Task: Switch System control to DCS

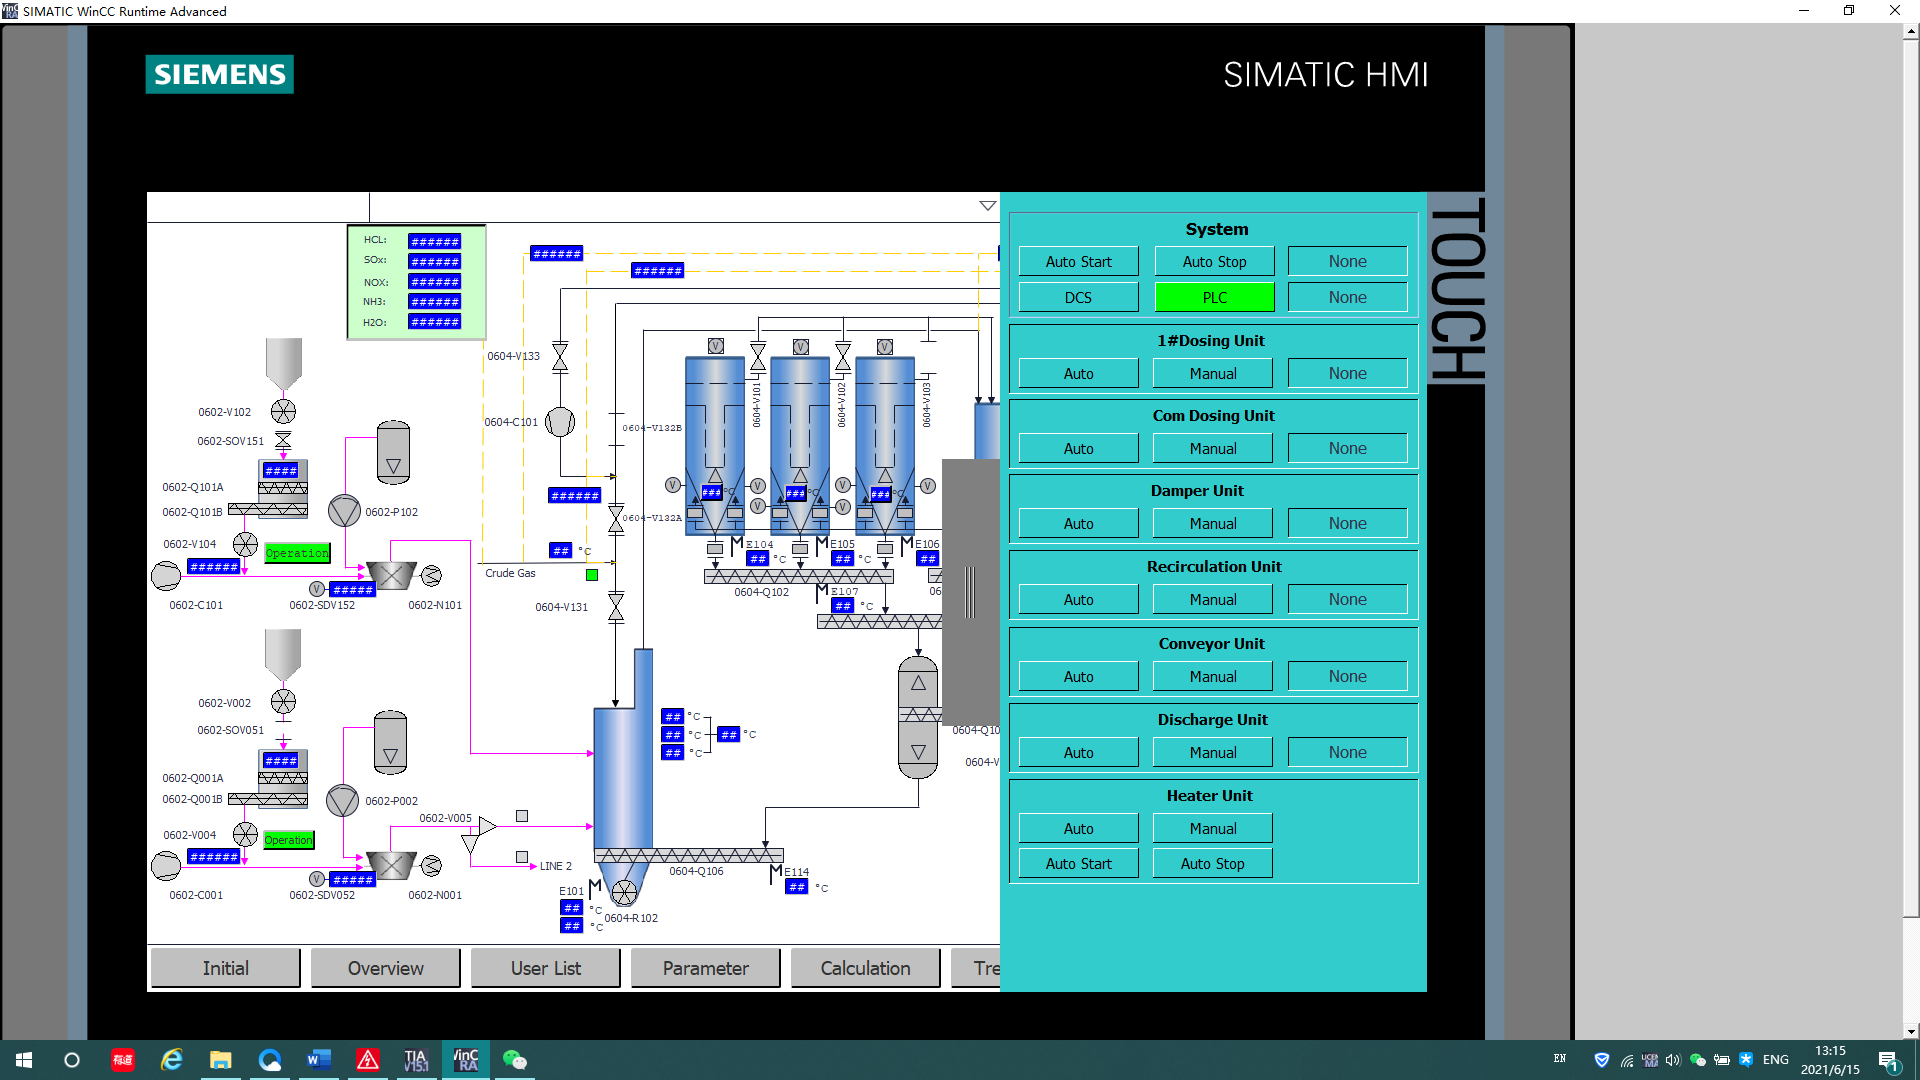Action: tap(1078, 297)
